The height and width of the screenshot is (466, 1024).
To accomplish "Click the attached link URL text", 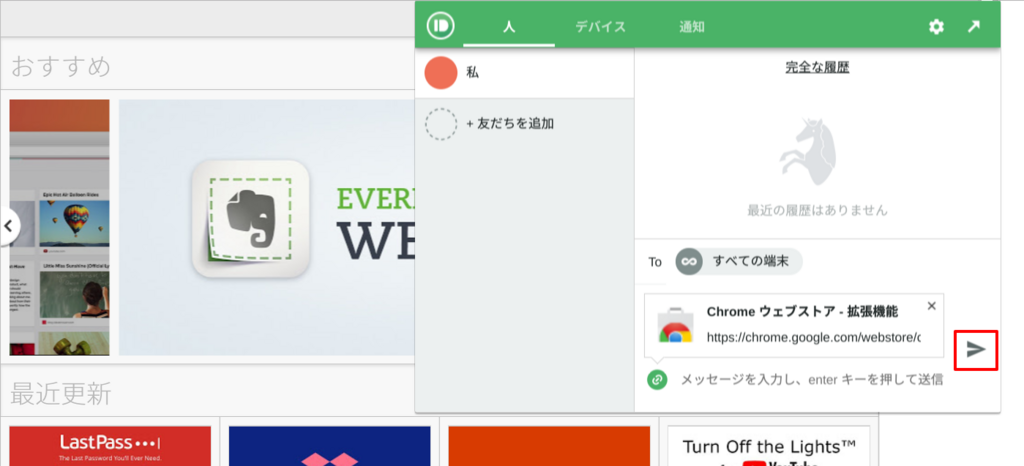I will (x=814, y=338).
